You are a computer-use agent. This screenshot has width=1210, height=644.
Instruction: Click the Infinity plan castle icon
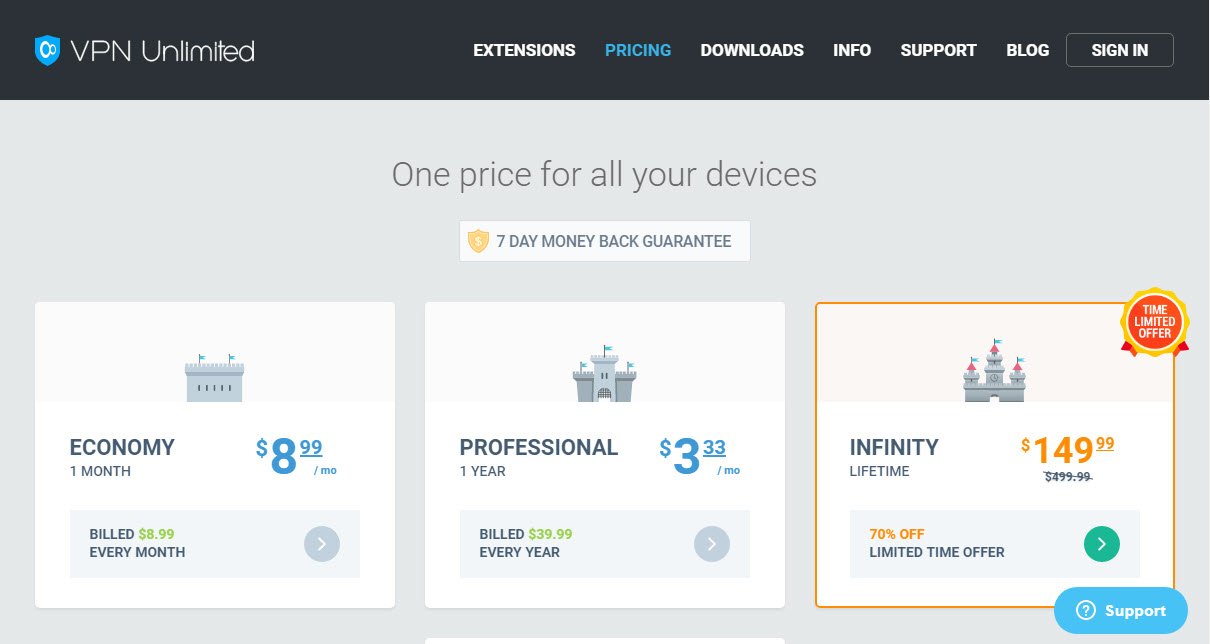[994, 370]
